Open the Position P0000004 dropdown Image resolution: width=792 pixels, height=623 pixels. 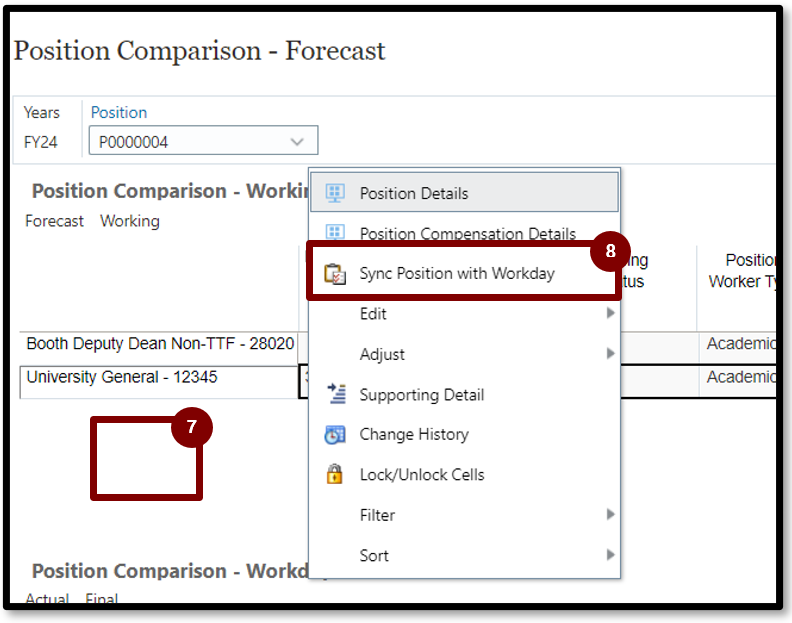coord(296,142)
